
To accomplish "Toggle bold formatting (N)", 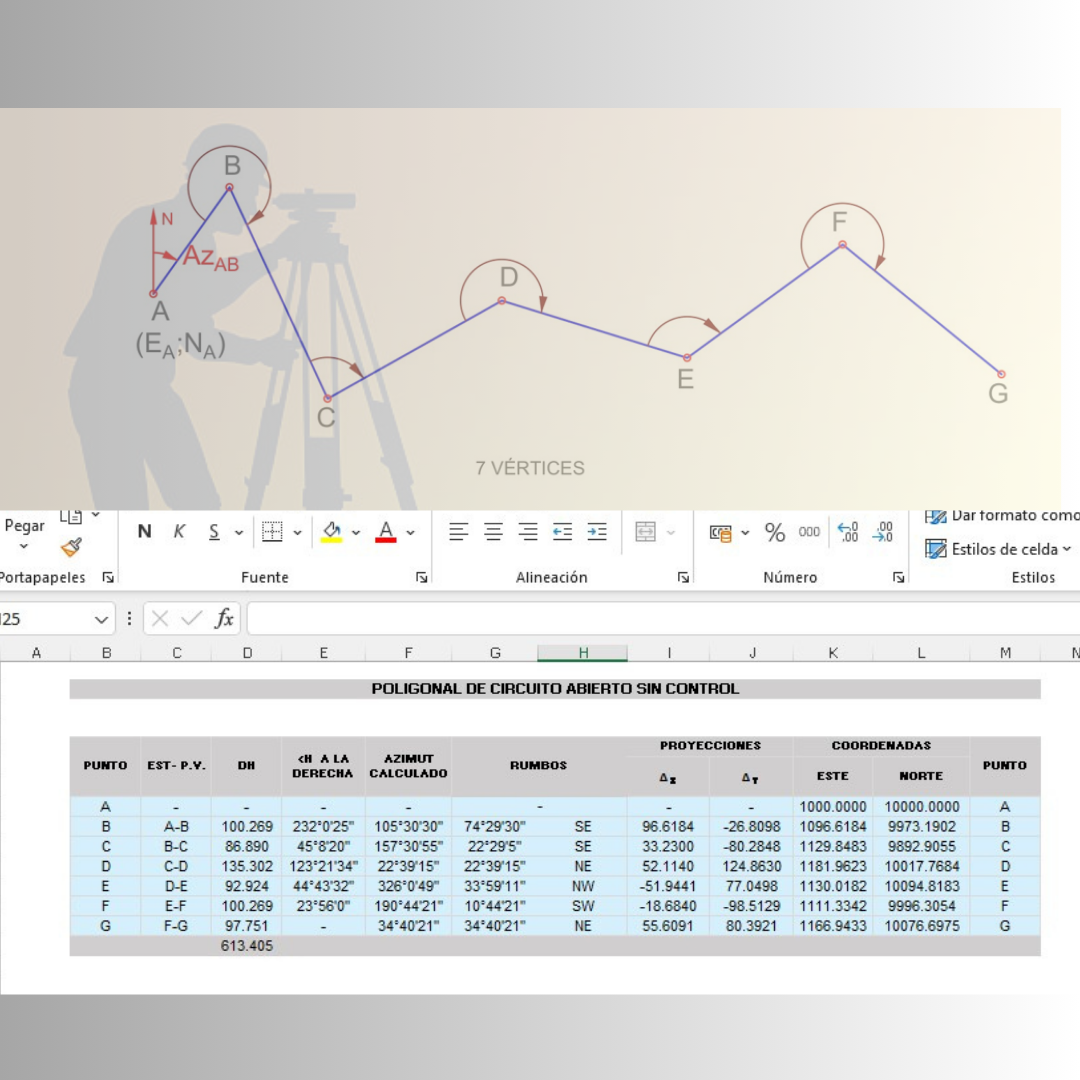I will 145,532.
